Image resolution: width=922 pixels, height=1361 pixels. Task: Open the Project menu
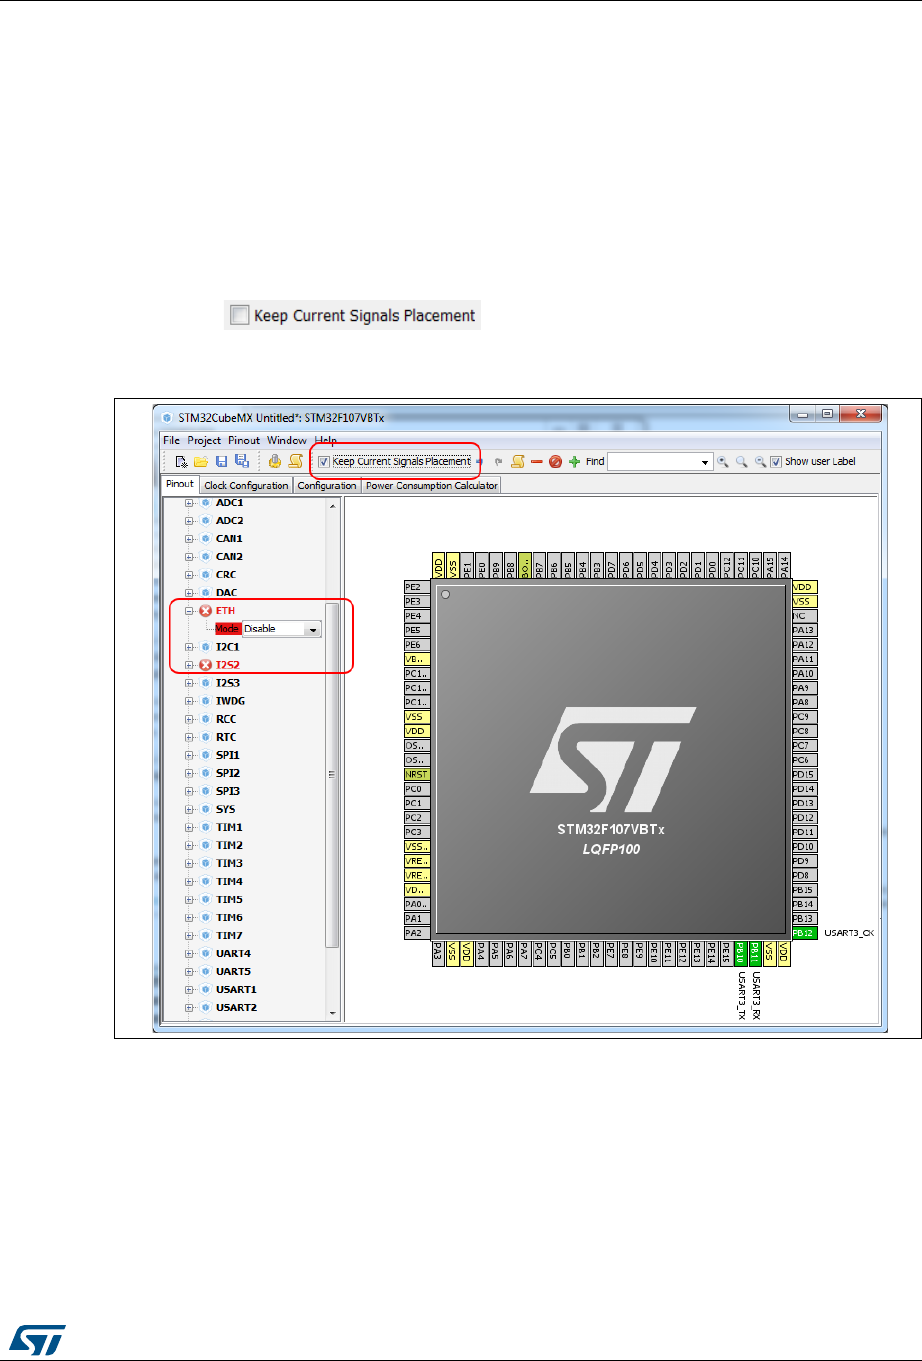[204, 440]
